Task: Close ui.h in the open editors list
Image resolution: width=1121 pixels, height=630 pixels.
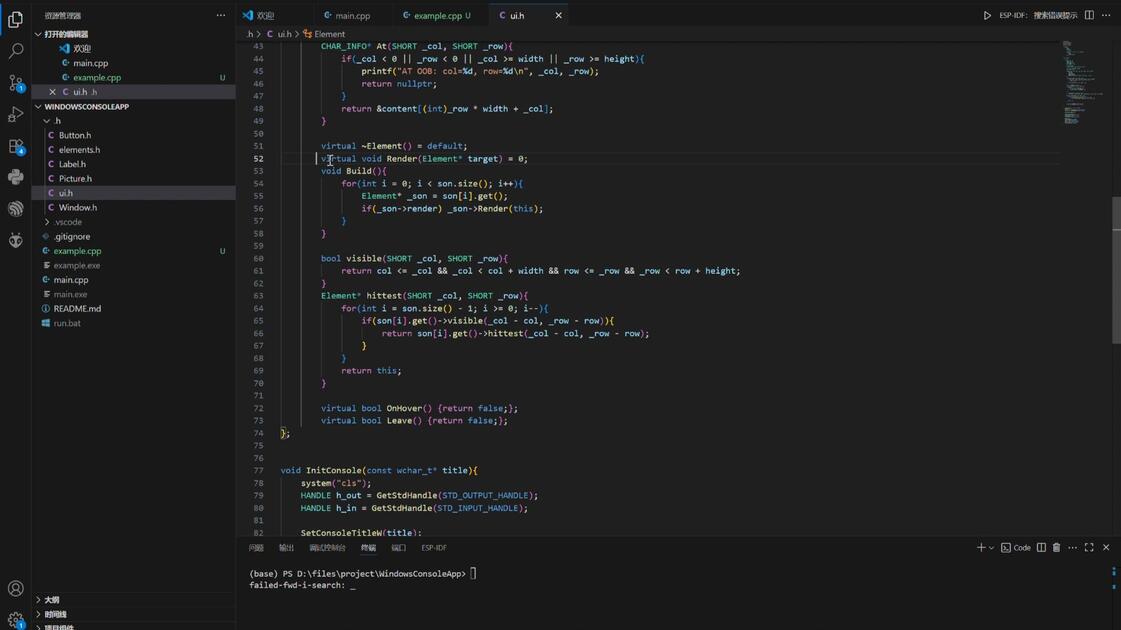Action: coord(52,92)
